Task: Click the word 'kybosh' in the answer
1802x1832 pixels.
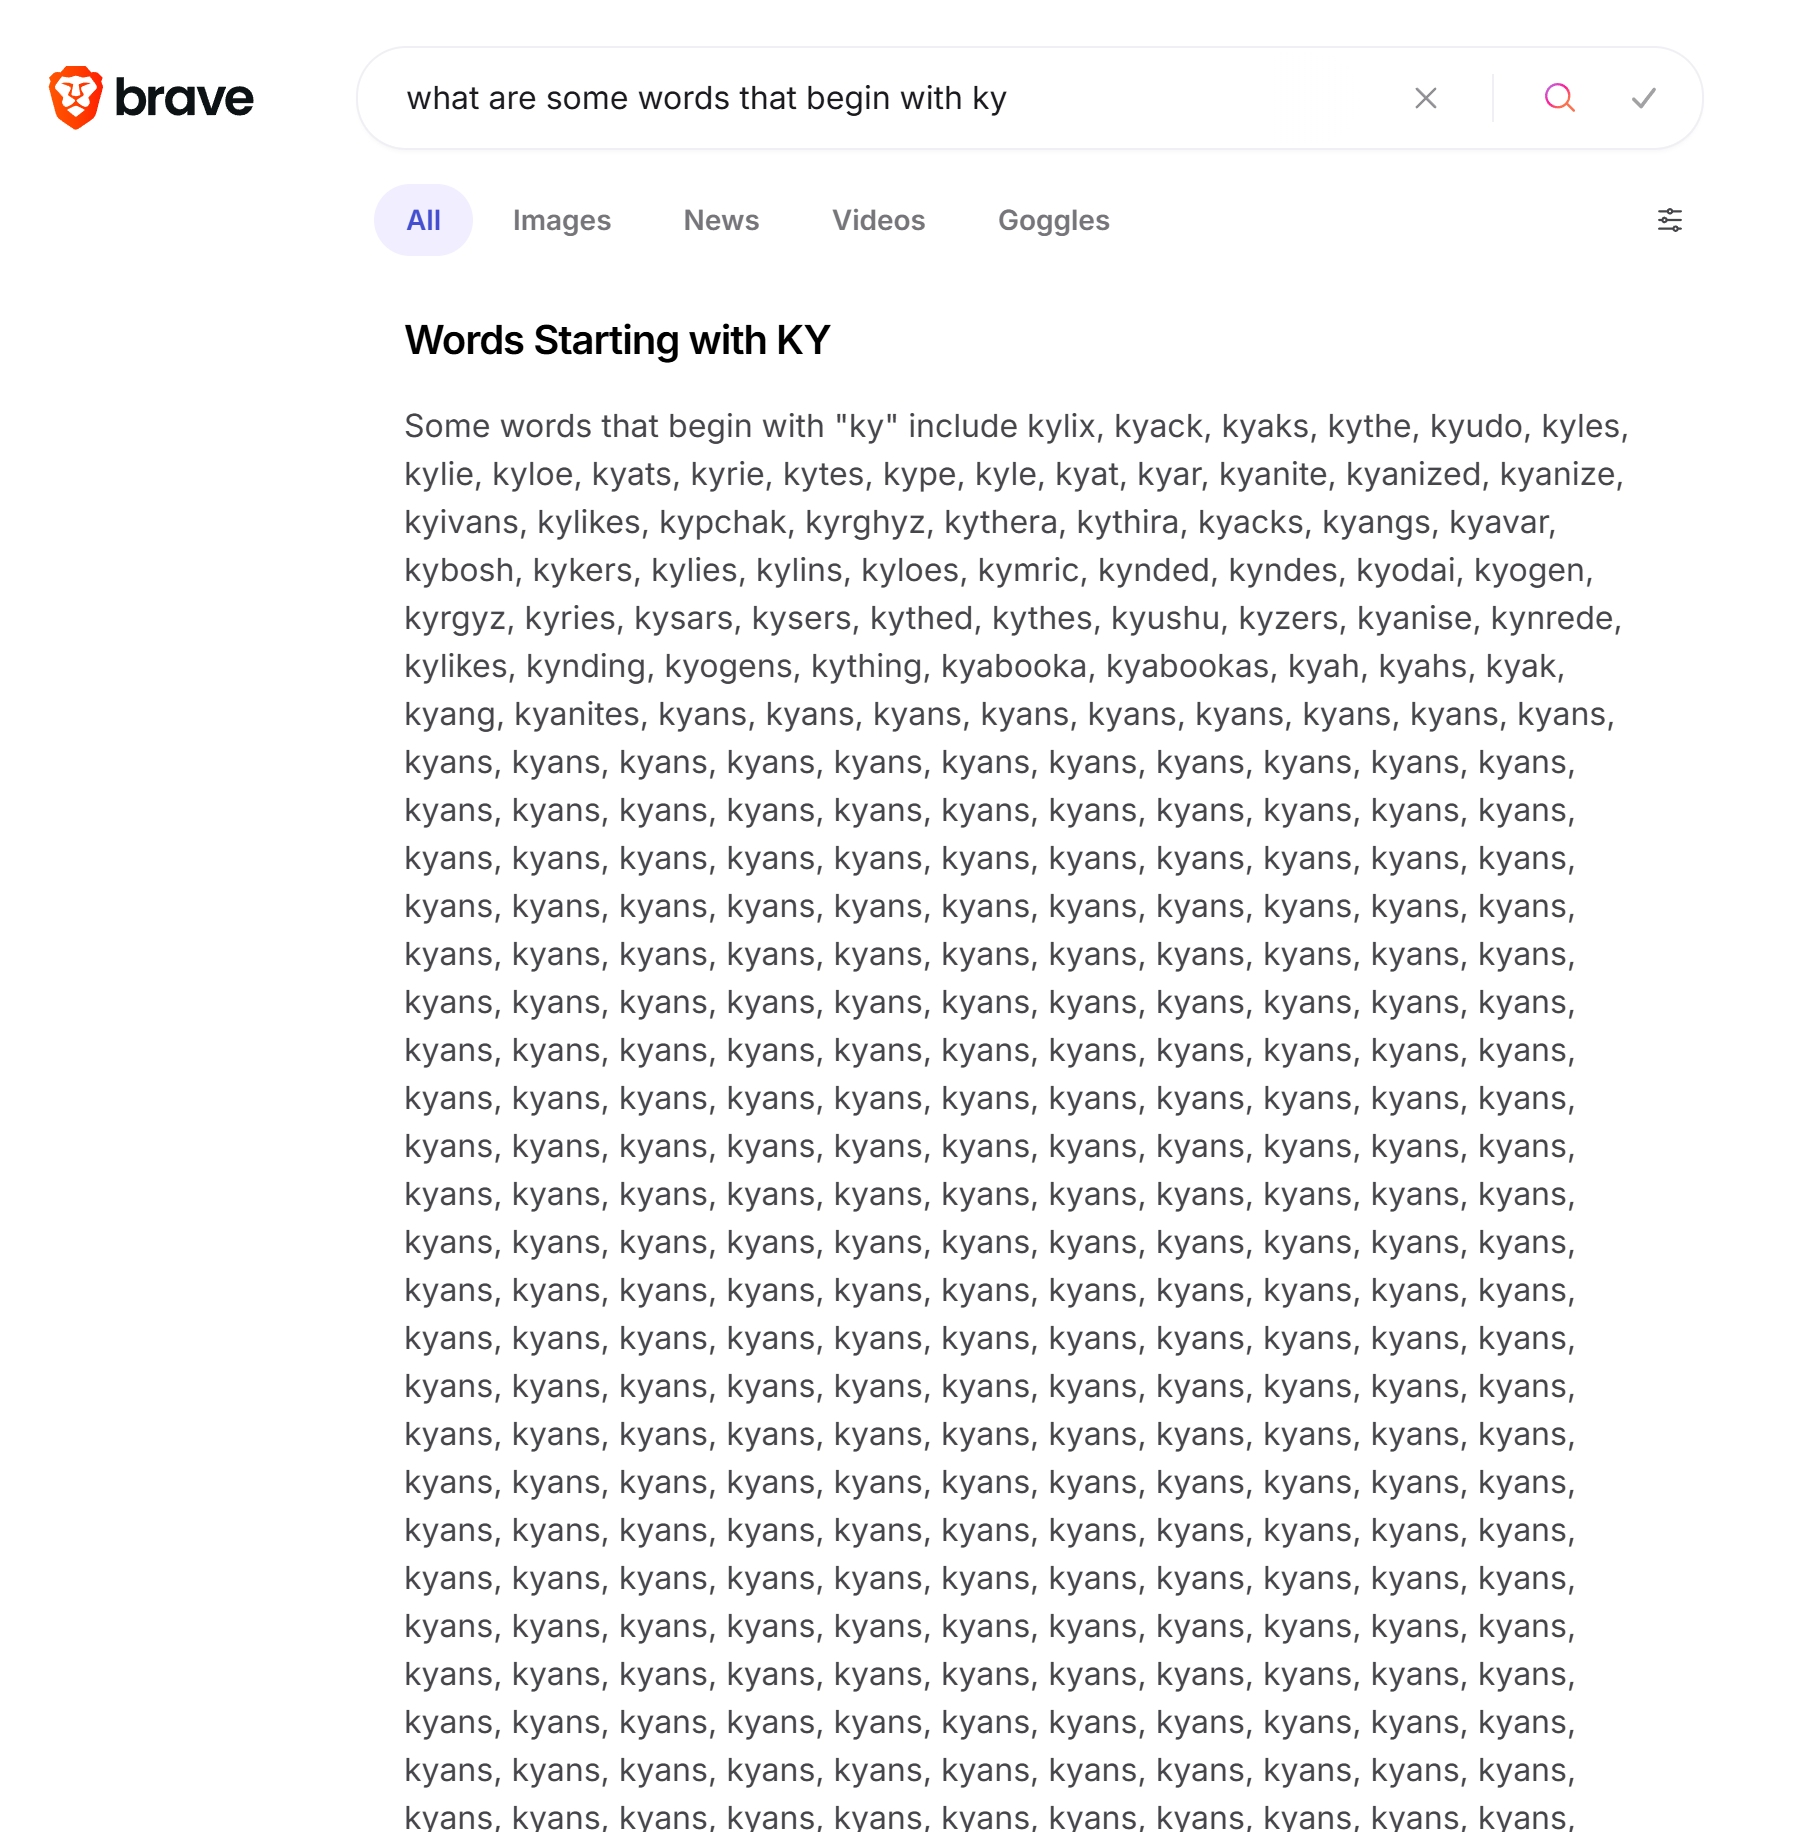Action: pyautogui.click(x=458, y=570)
